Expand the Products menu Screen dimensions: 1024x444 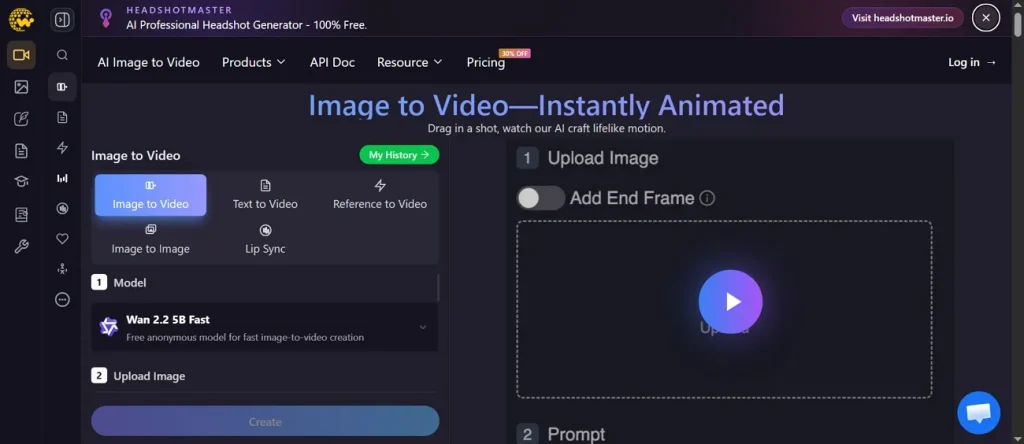[253, 62]
